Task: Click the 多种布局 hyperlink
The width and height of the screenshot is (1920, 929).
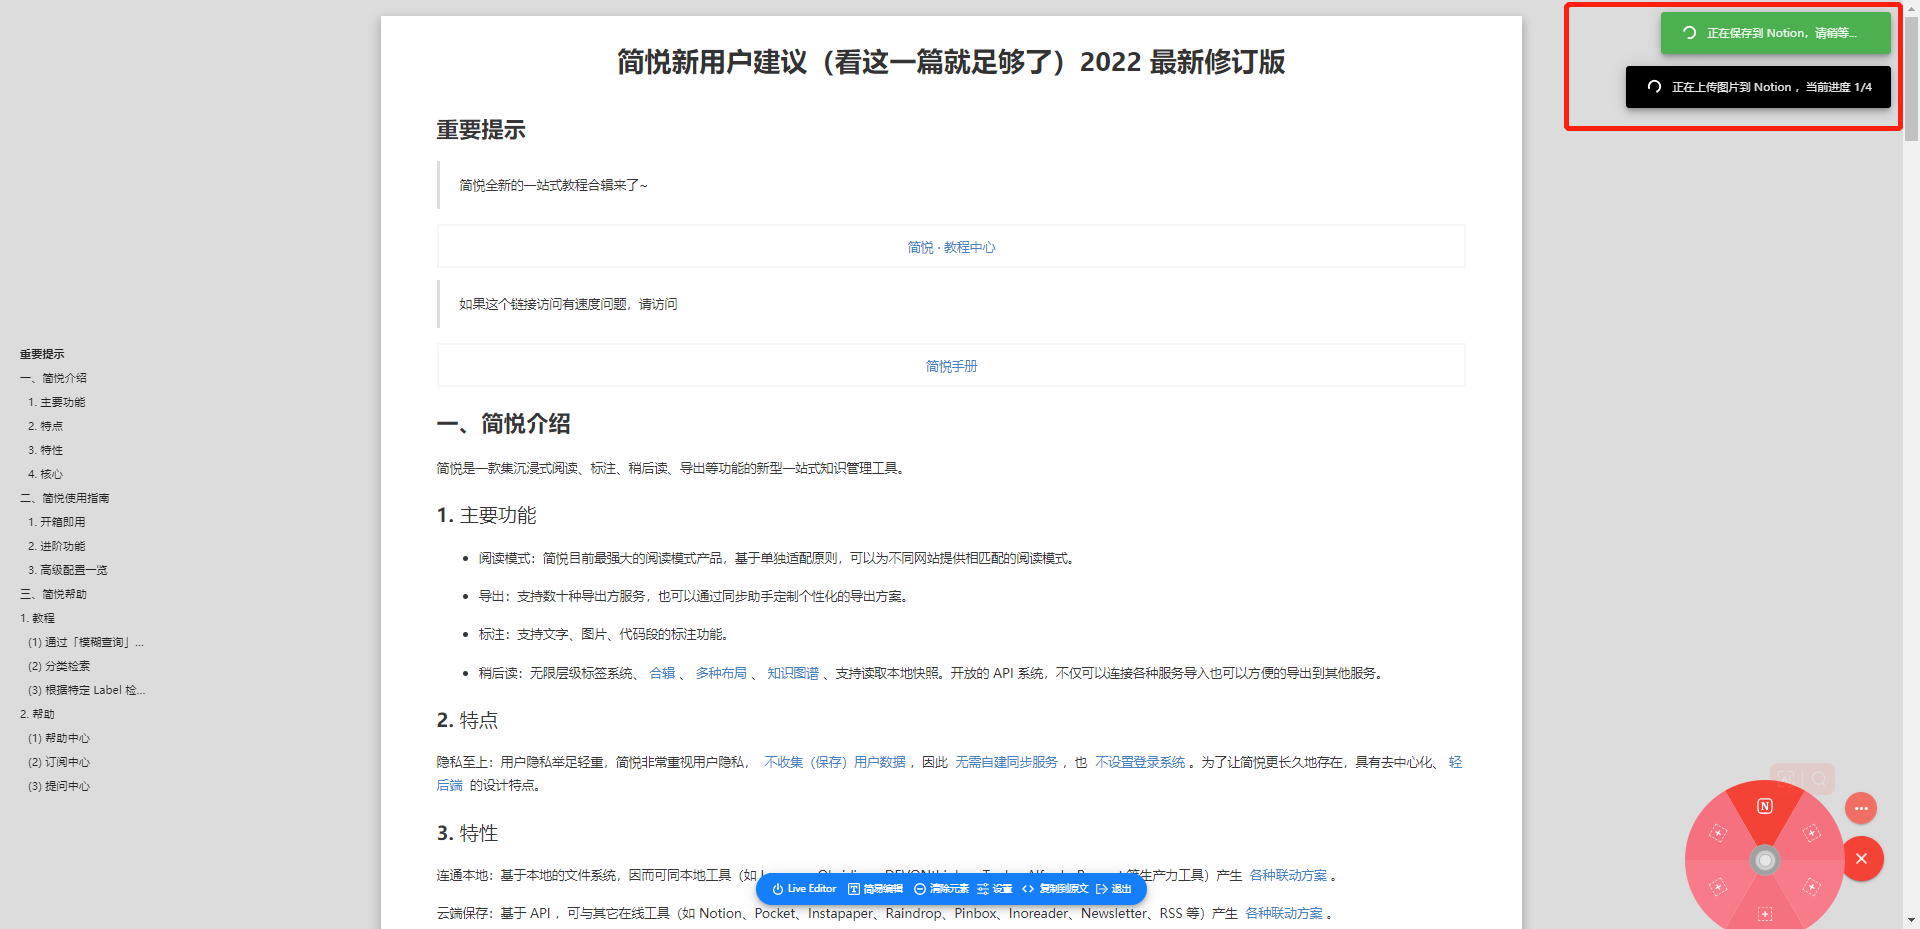Action: 722,673
